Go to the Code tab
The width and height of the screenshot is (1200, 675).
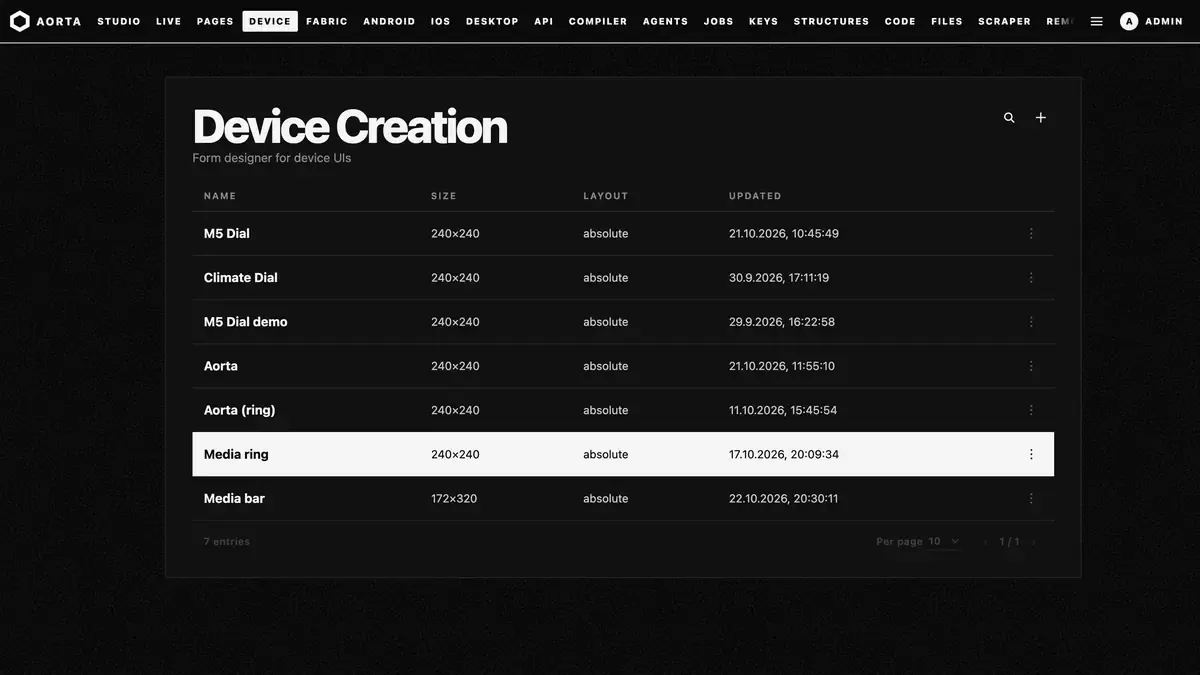(x=900, y=21)
